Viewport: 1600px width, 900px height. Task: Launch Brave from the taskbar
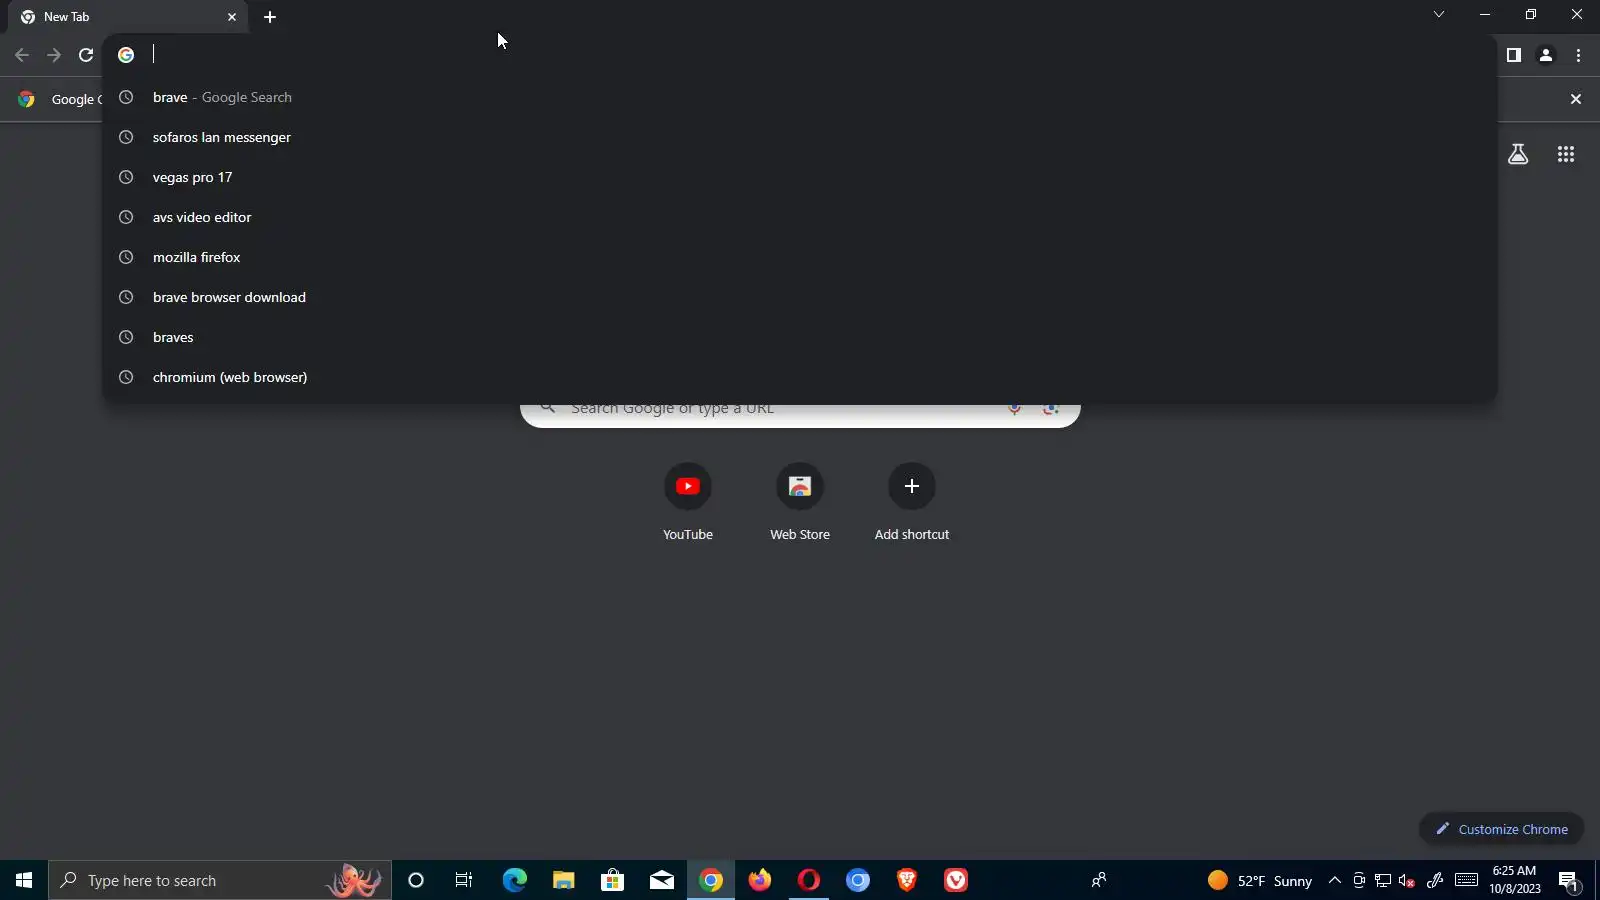point(907,880)
